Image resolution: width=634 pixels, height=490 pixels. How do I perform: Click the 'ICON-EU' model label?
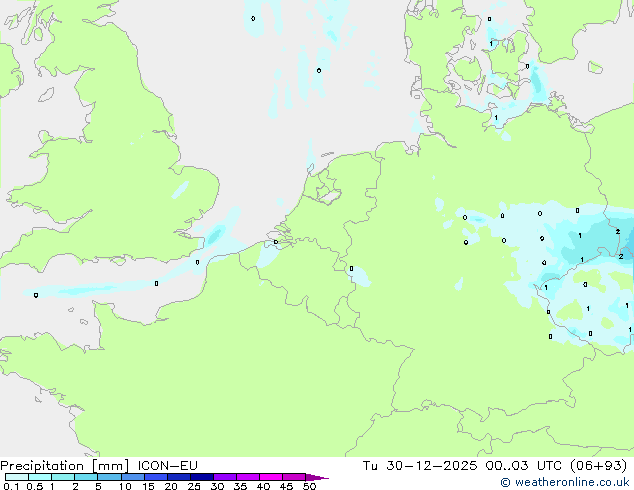167,466
